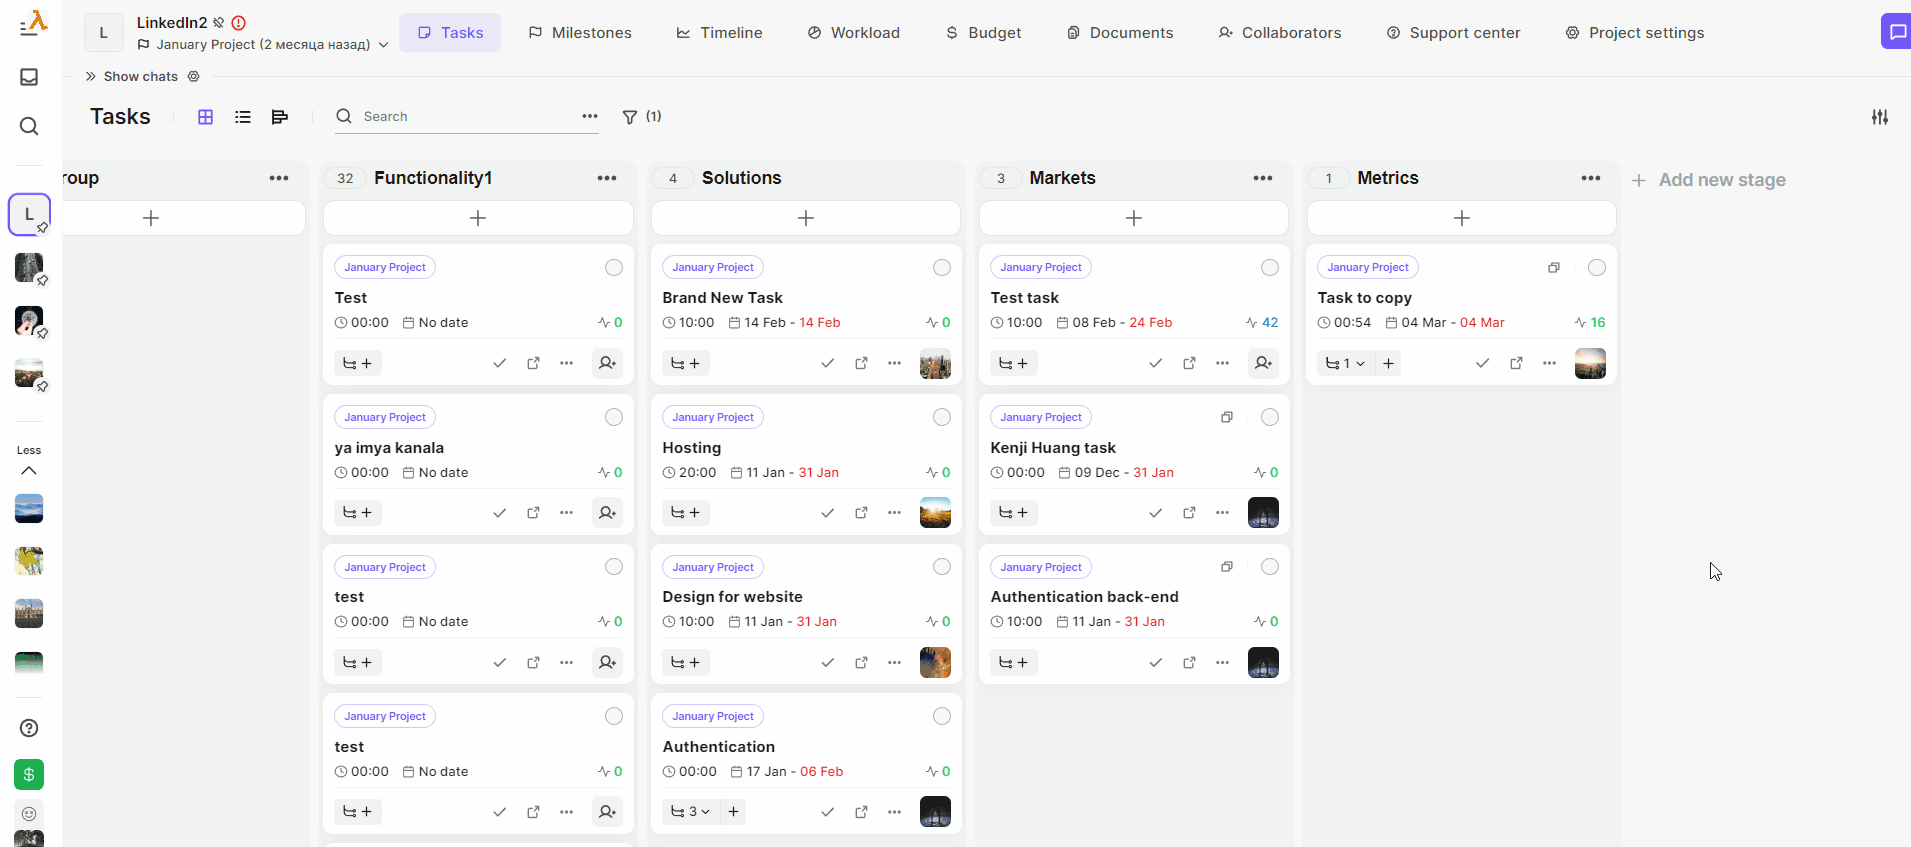Open more options for Kenji Huang task
Viewport: 1911px width, 847px height.
(x=1222, y=513)
